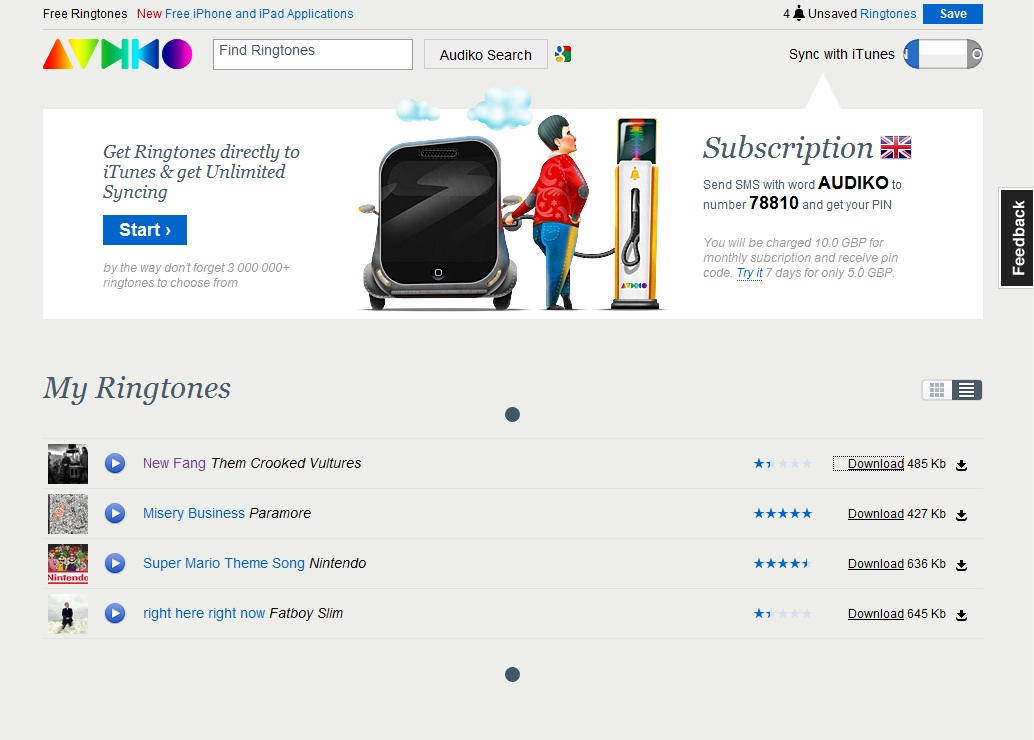Switch to list view of ringtones

(966, 390)
